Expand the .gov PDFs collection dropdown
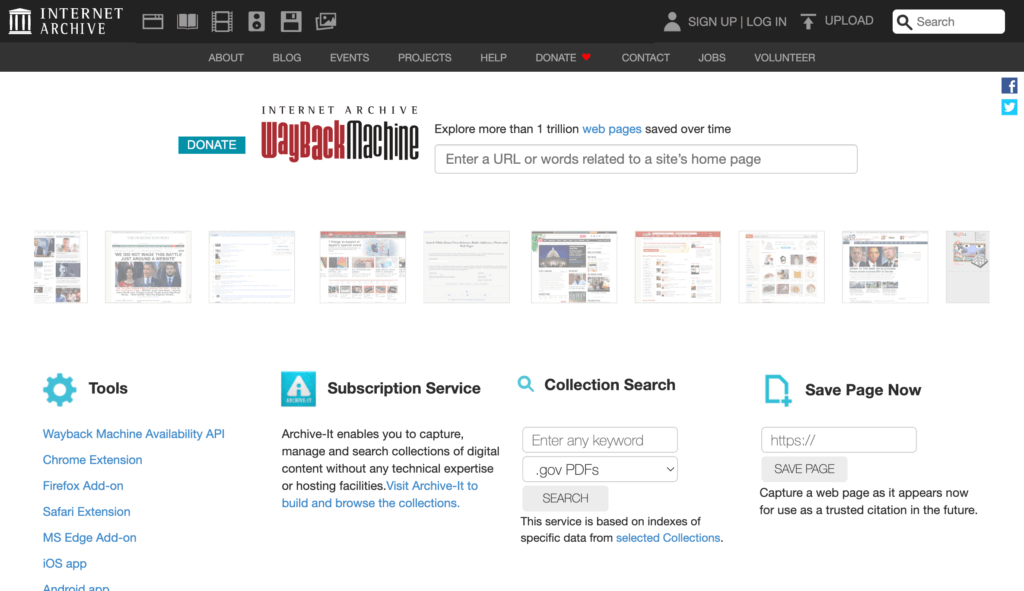 click(x=600, y=469)
